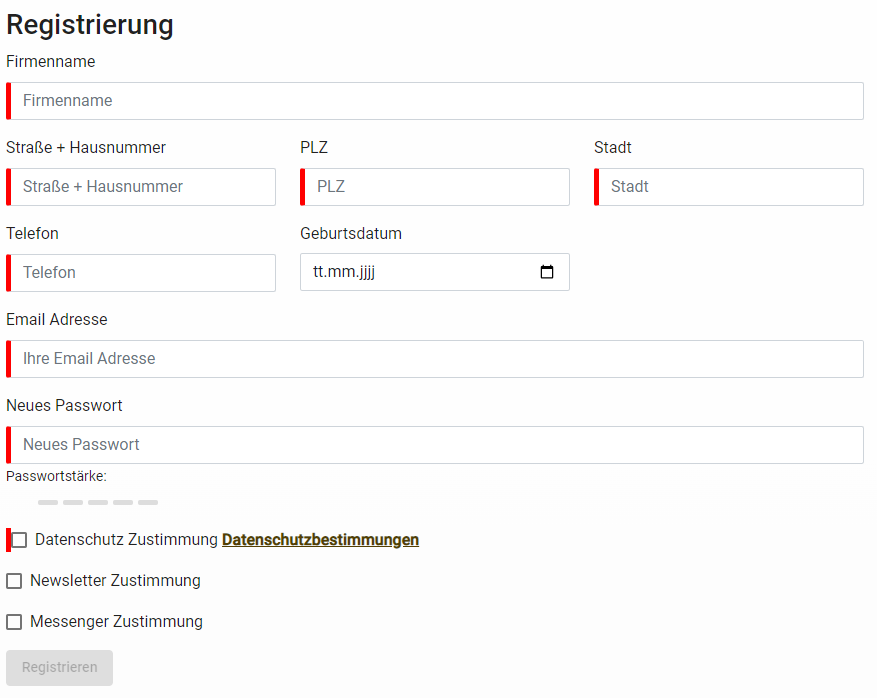The image size is (877, 698).
Task: Focus the Telefon input field
Action: coord(142,273)
